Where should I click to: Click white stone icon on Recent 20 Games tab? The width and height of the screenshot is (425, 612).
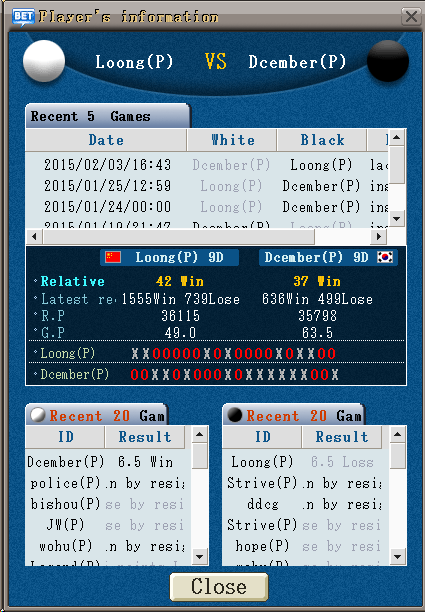38,415
